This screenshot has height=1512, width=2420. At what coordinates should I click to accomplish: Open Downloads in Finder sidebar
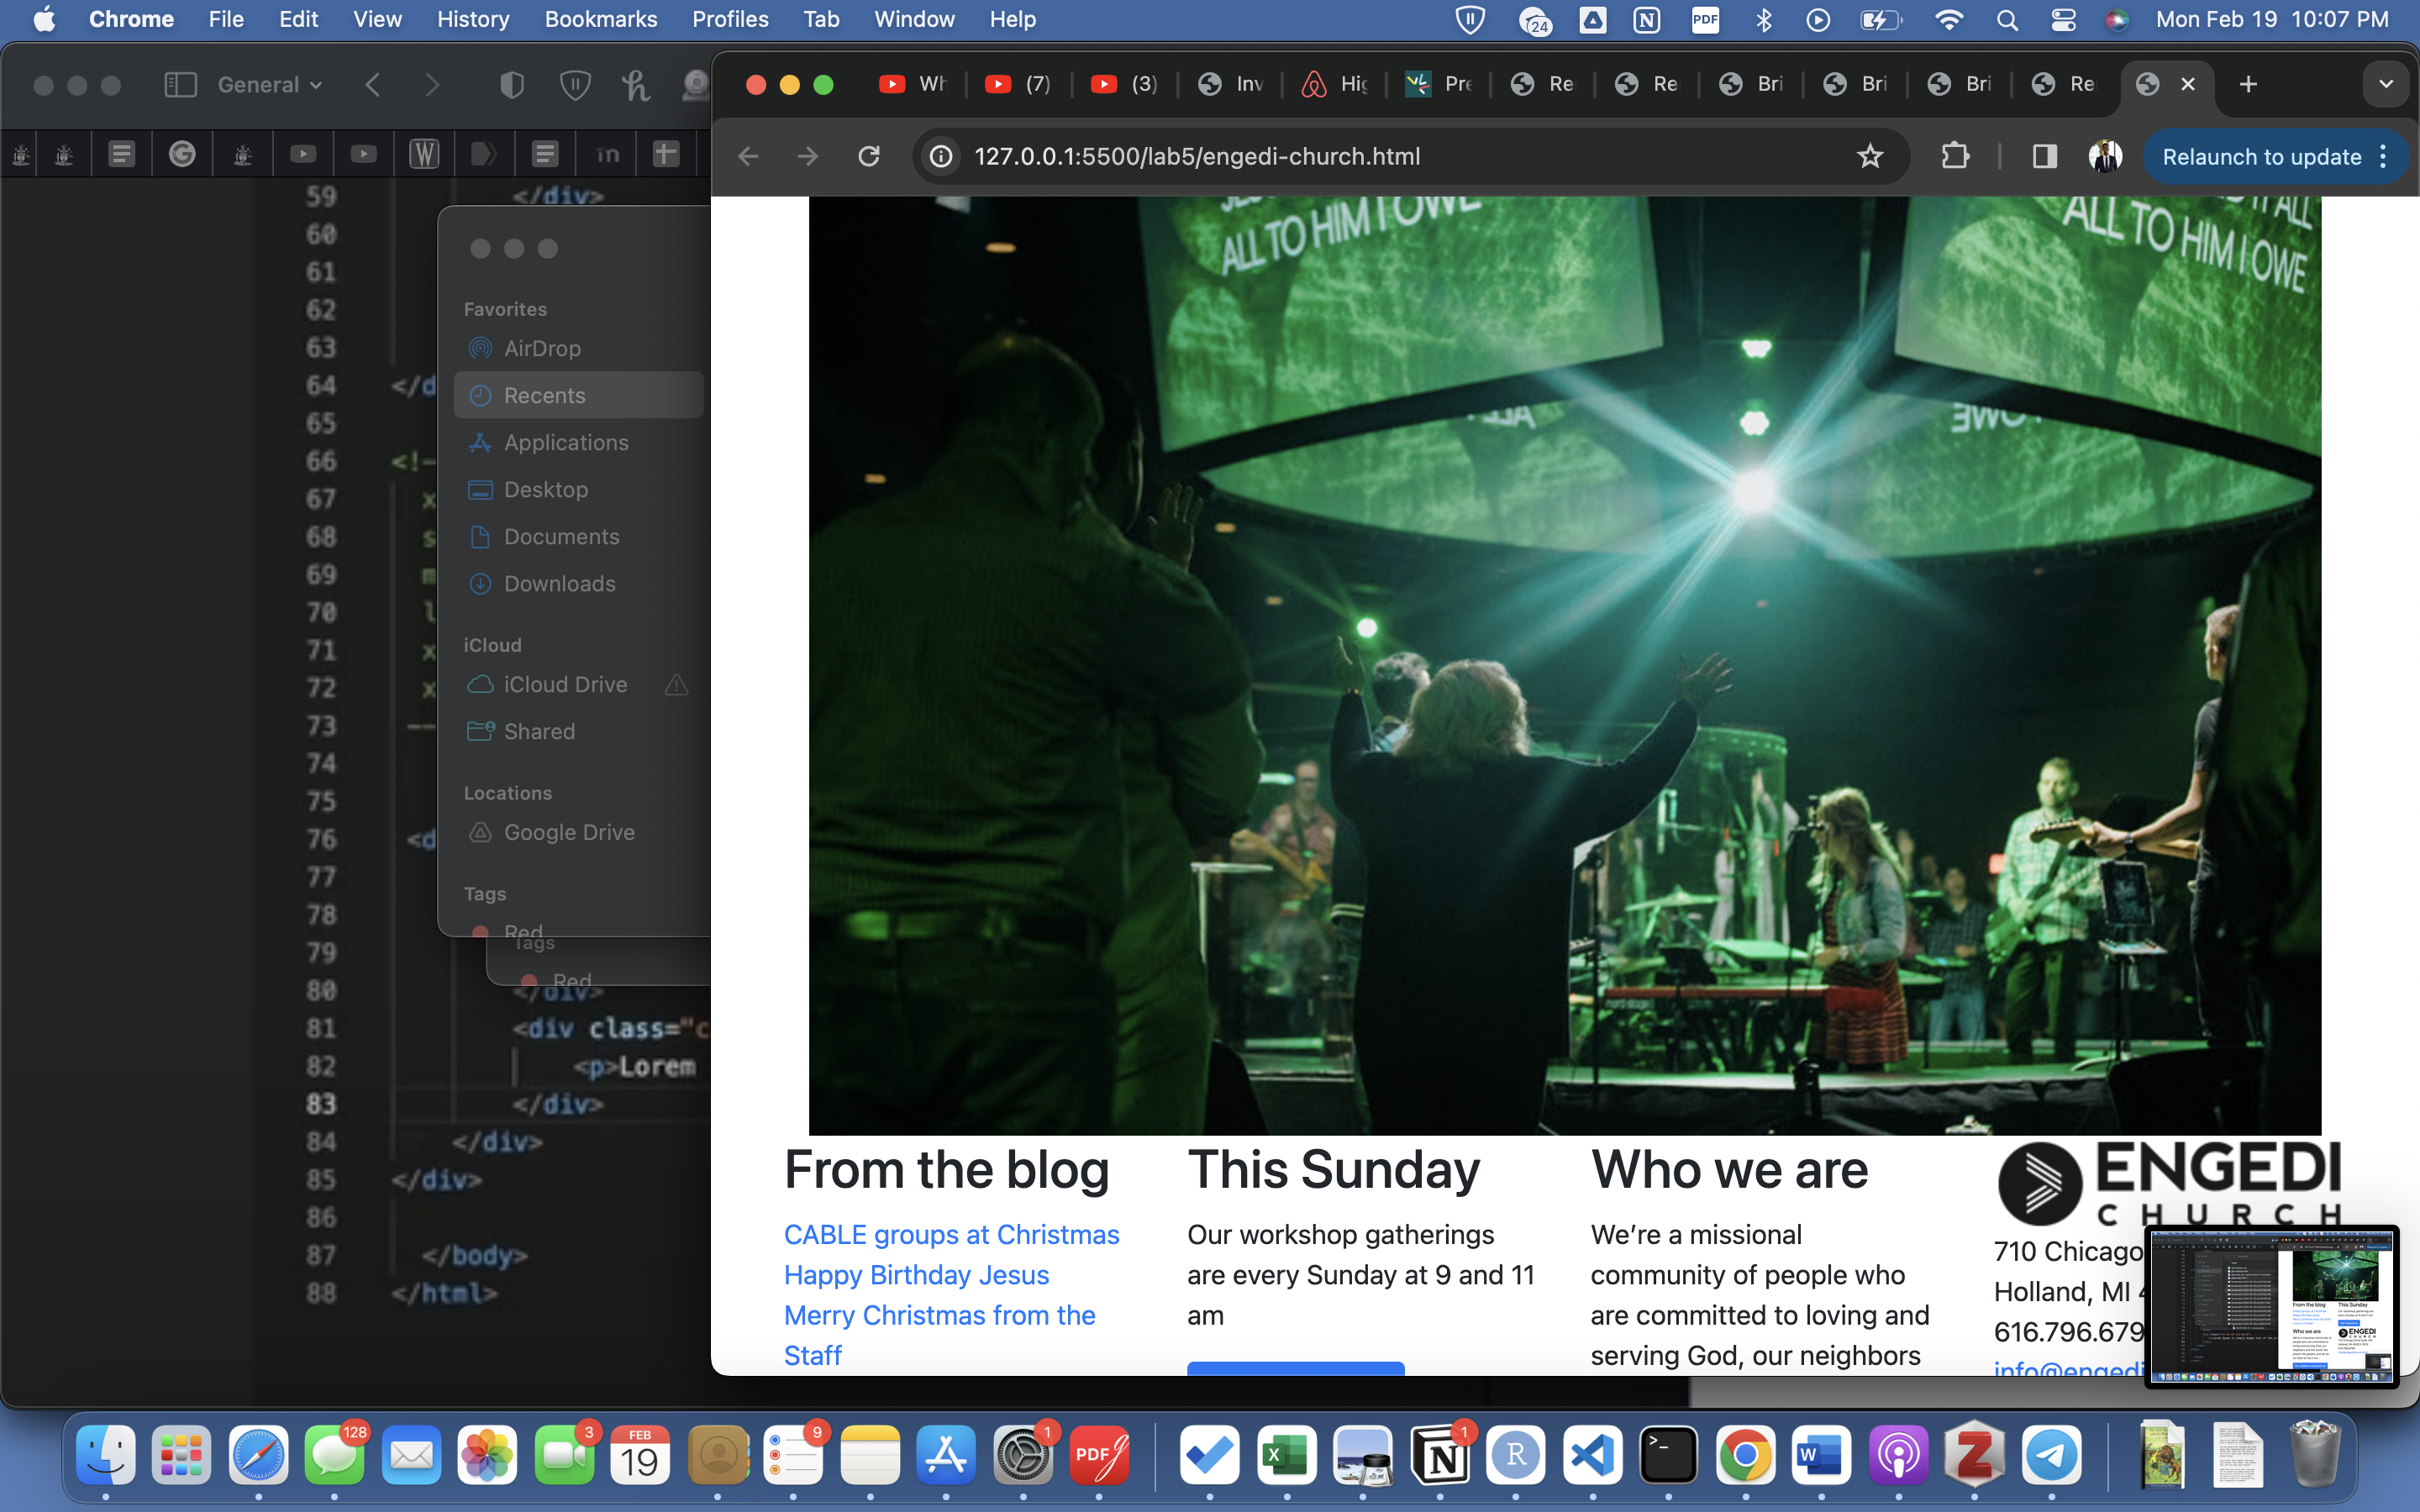[578, 583]
